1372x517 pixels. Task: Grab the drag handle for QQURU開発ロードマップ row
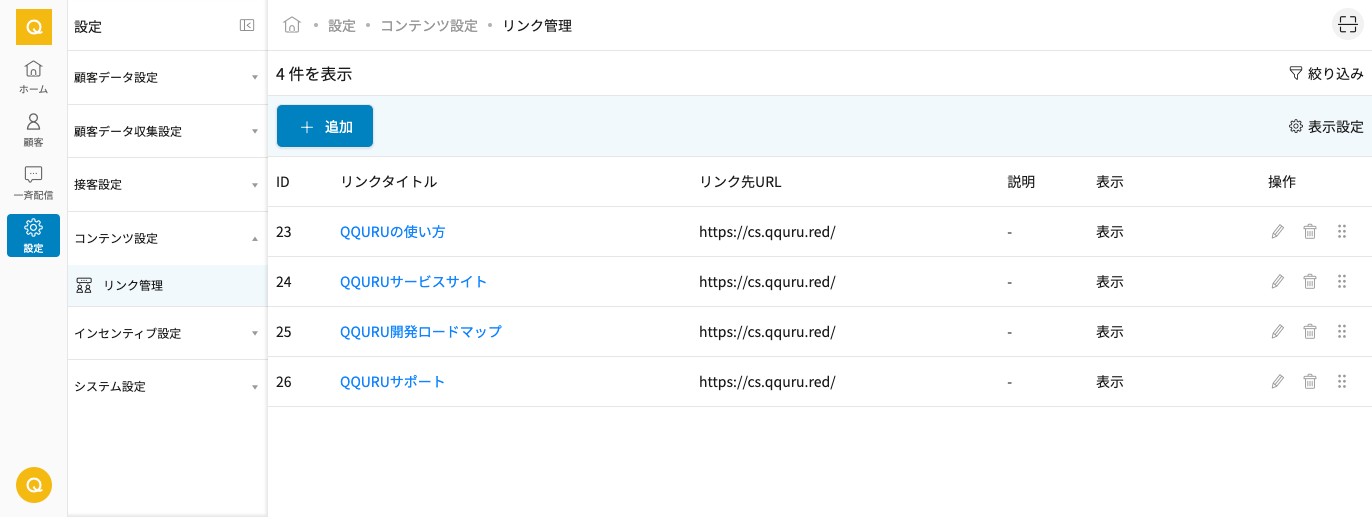[1342, 332]
